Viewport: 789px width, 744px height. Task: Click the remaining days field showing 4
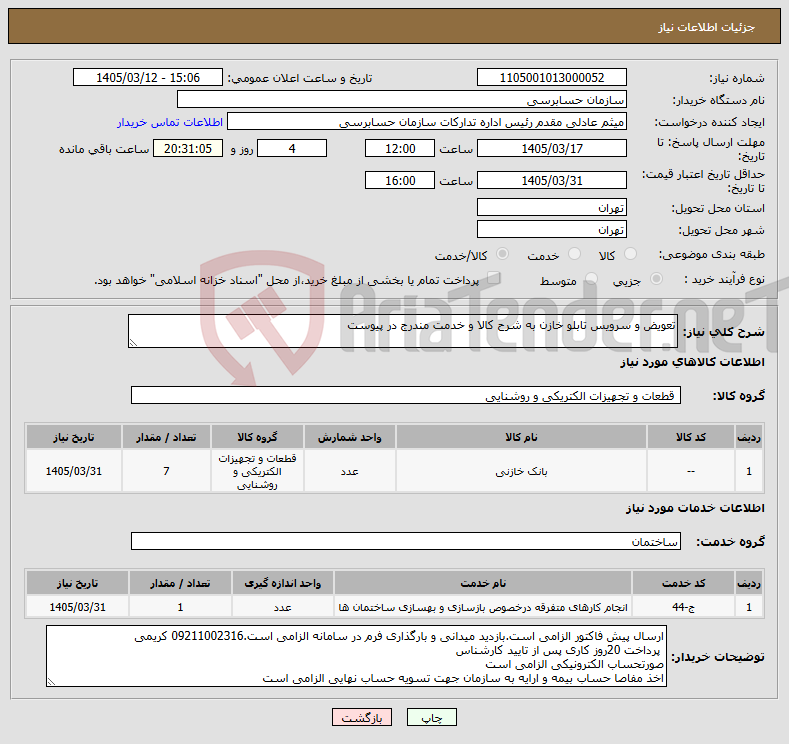click(292, 148)
